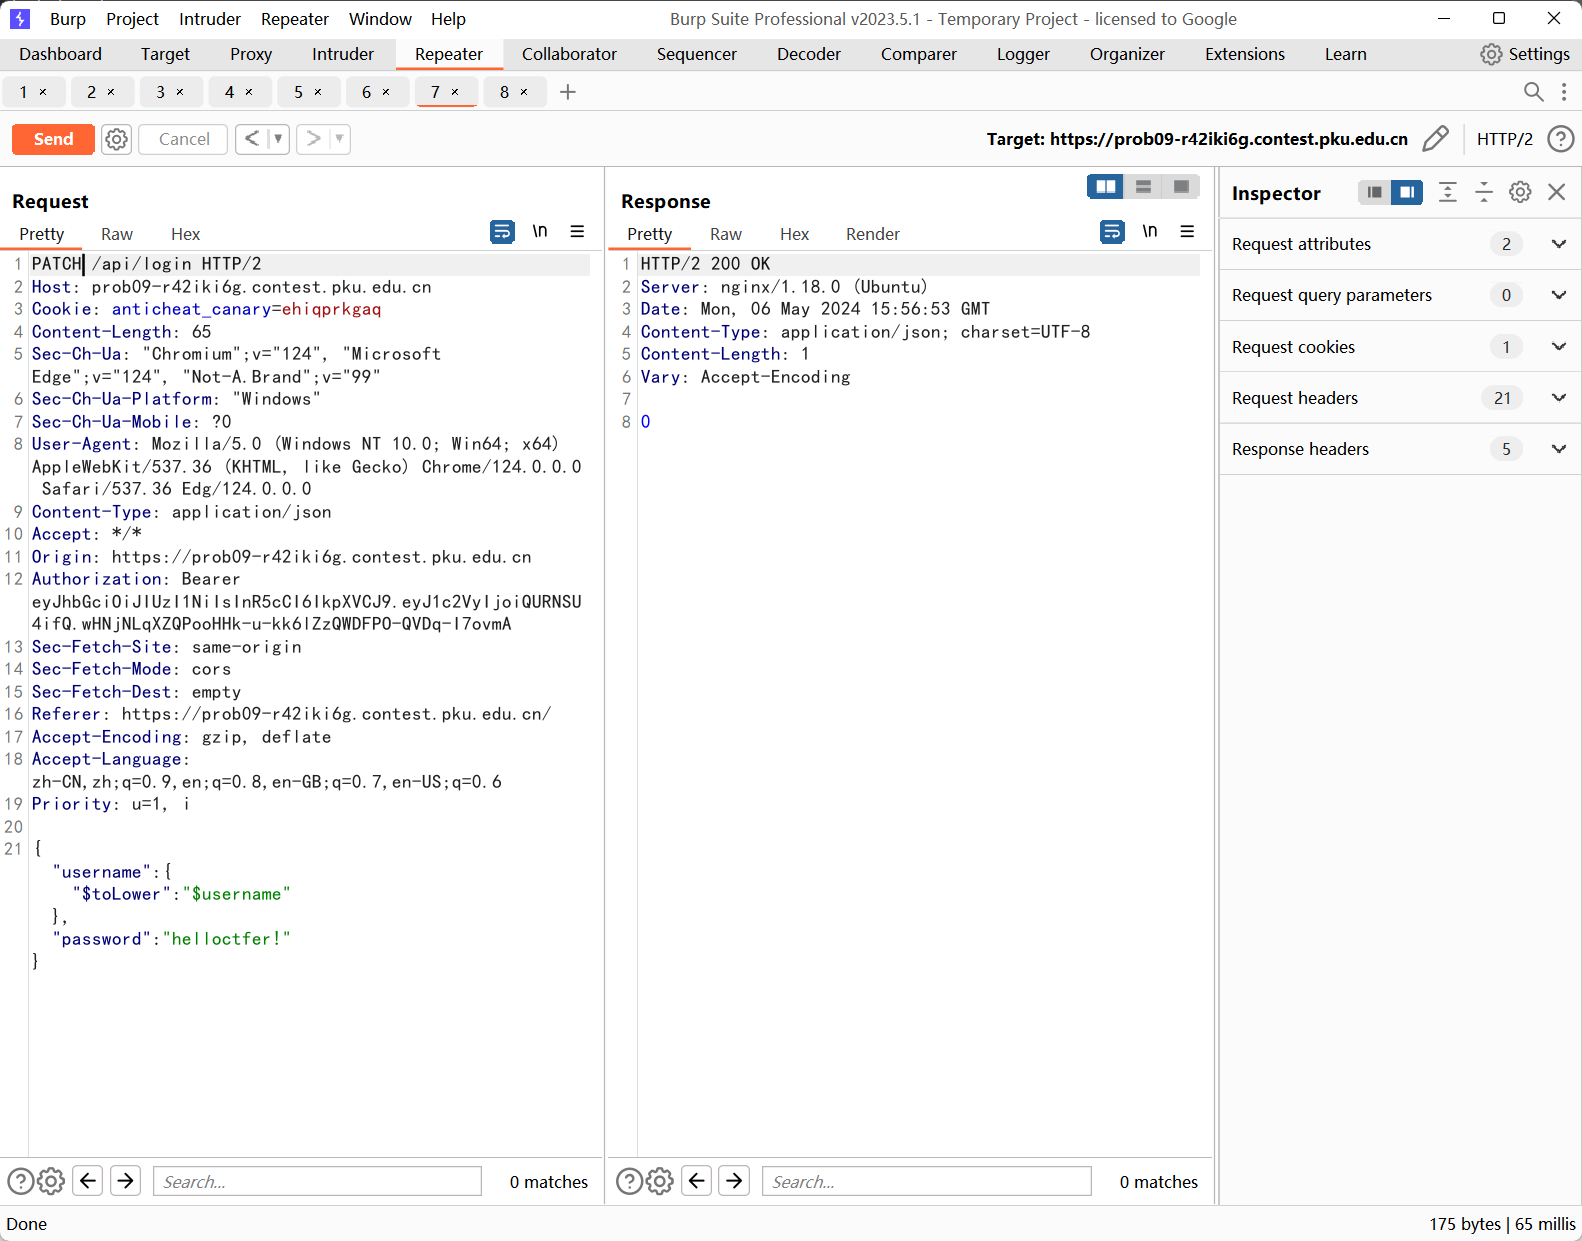Image resolution: width=1582 pixels, height=1241 pixels.
Task: Expand Request cookies section
Action: [x=1400, y=347]
